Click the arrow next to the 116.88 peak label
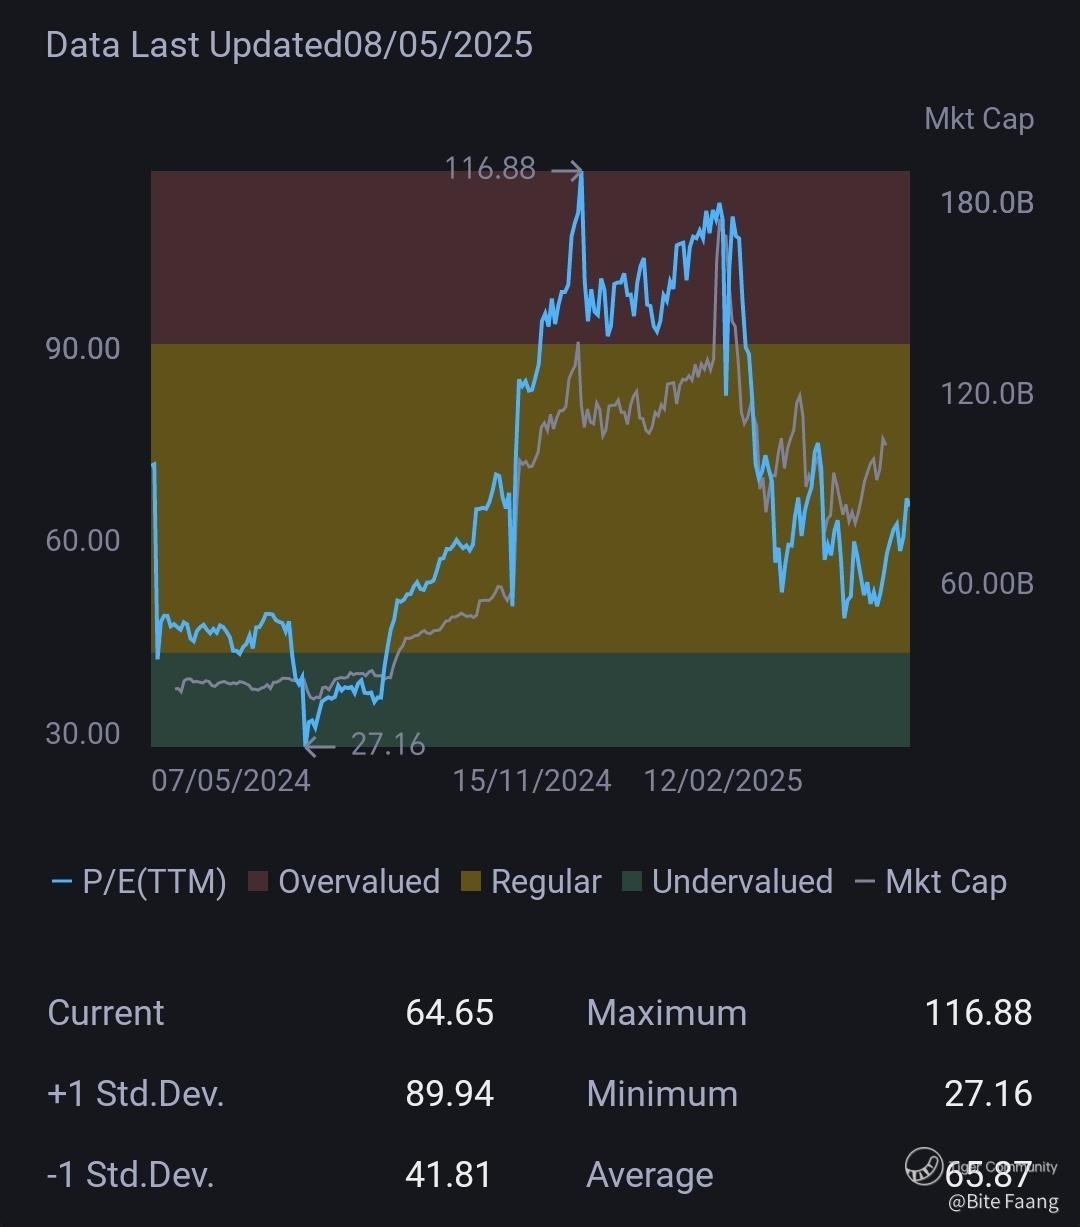 tap(567, 172)
